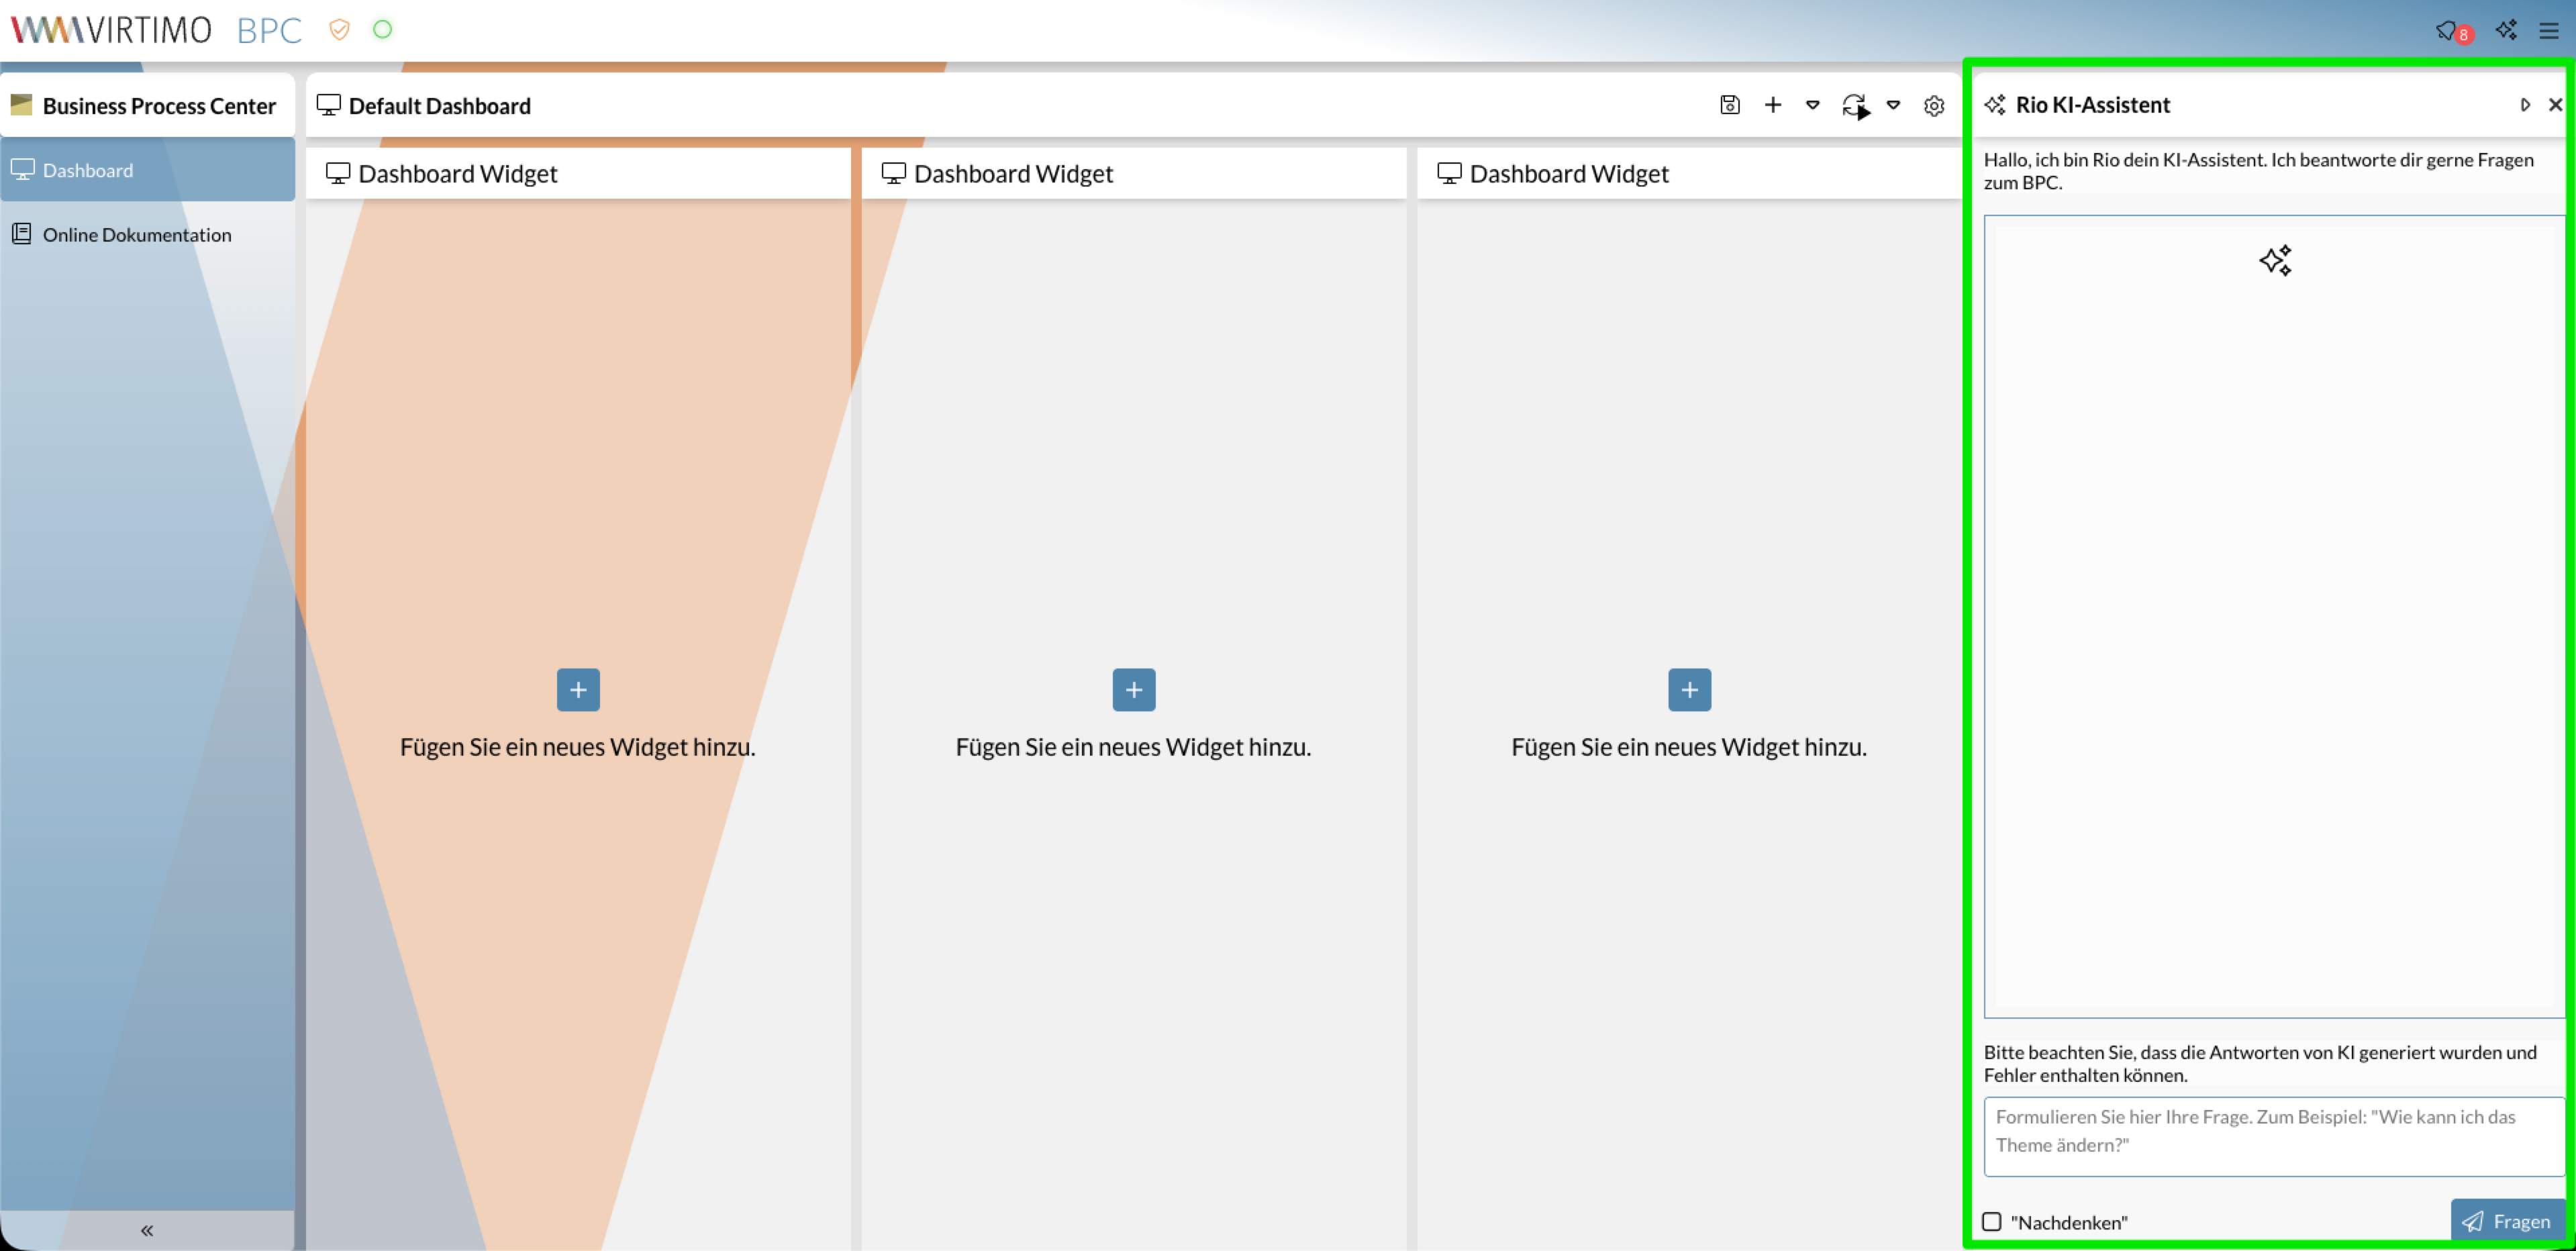Click the sparkle AI assistant icon in the top bar
2576x1251 pixels.
(2506, 30)
